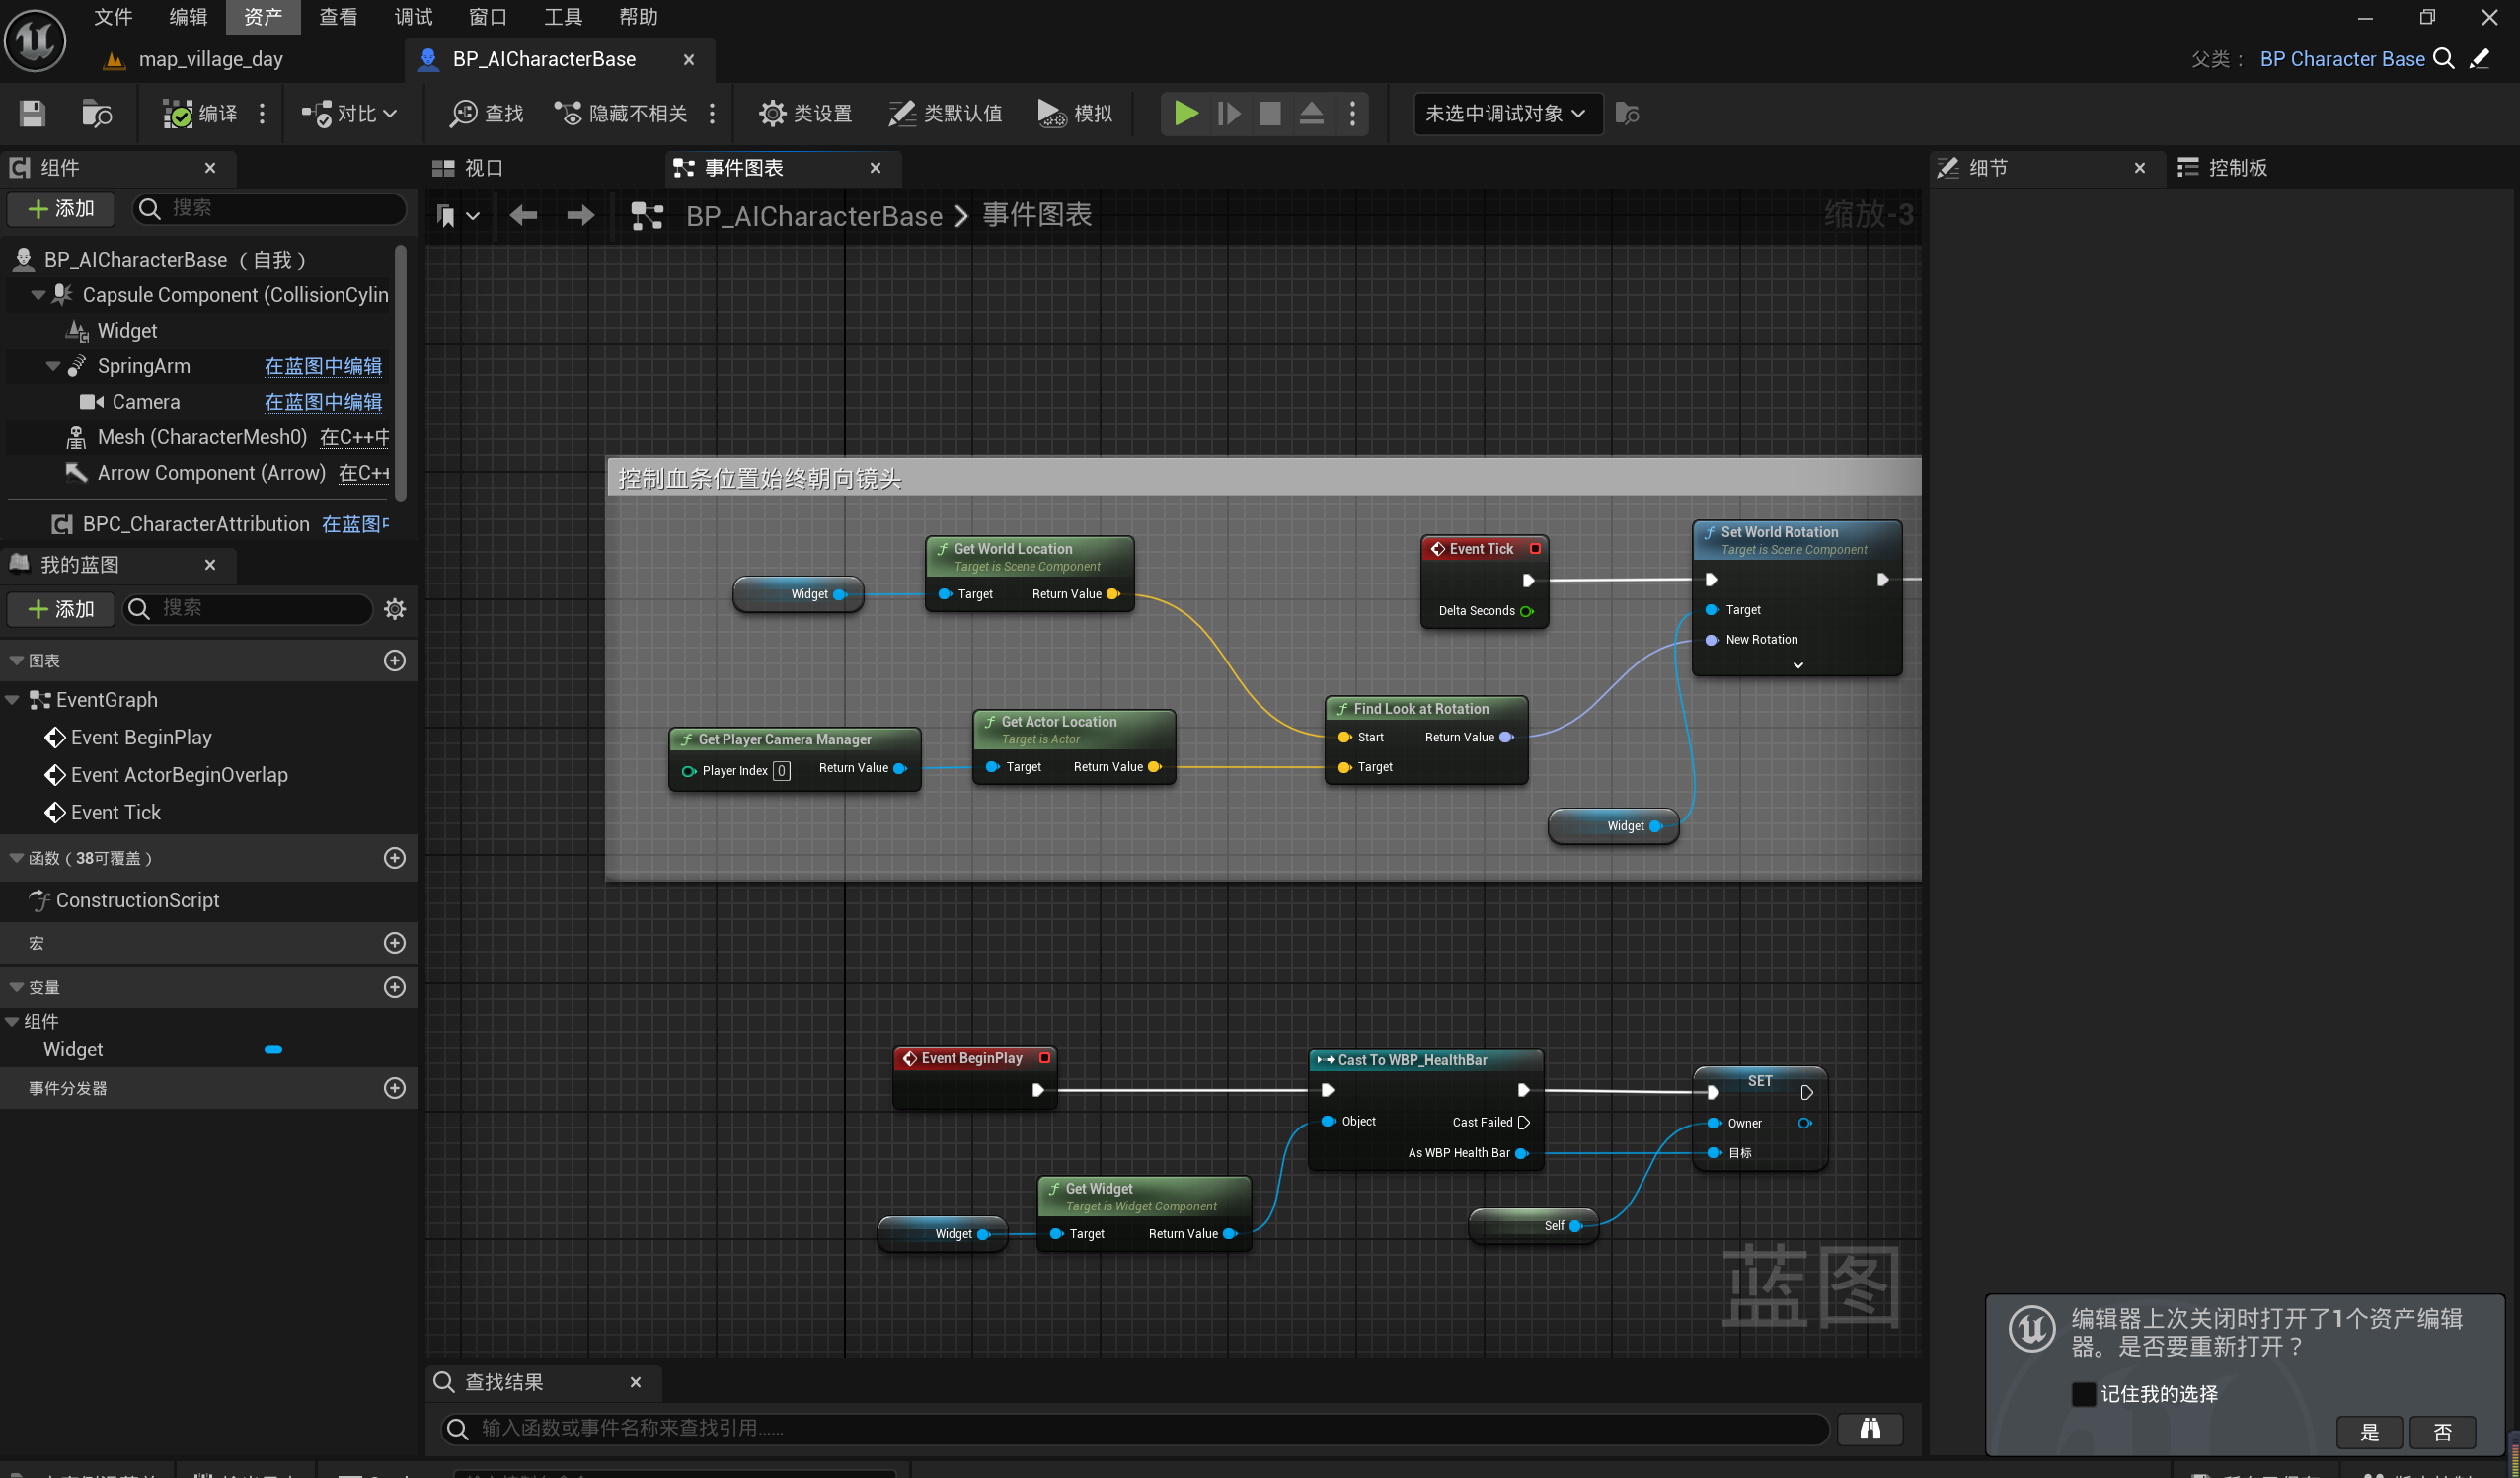Viewport: 2520px width, 1478px height.
Task: Click the Find (查找) toolbar icon
Action: pyautogui.click(x=463, y=113)
